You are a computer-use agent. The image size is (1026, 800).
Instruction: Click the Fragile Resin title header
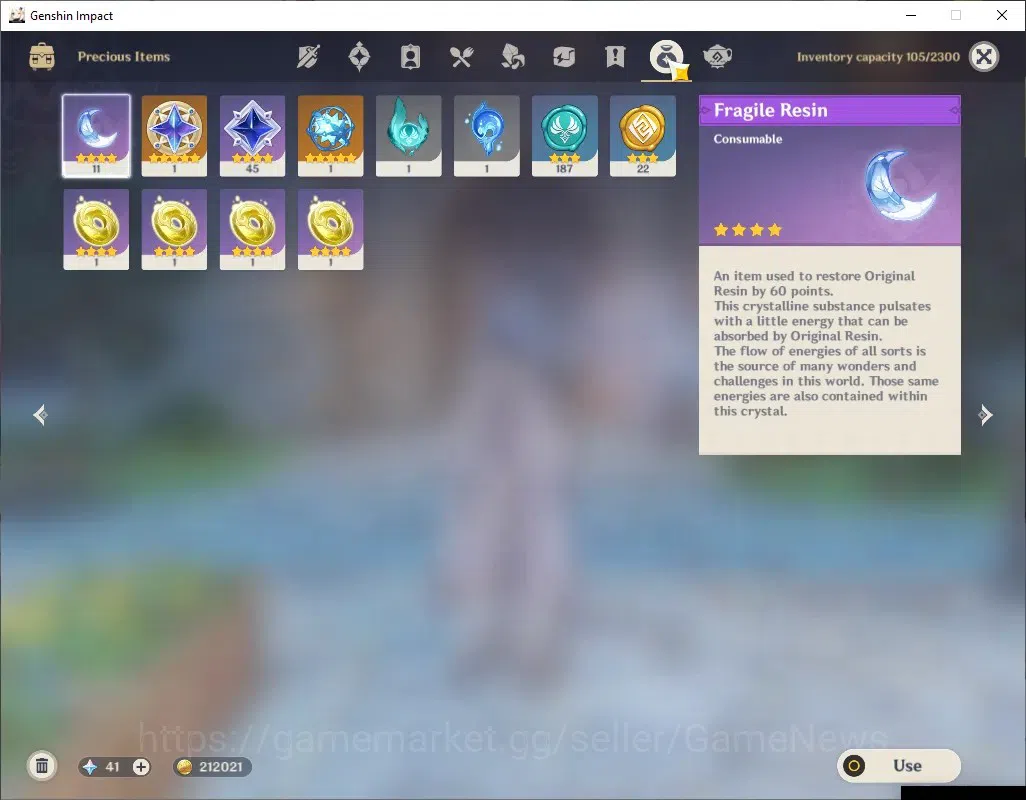point(830,111)
